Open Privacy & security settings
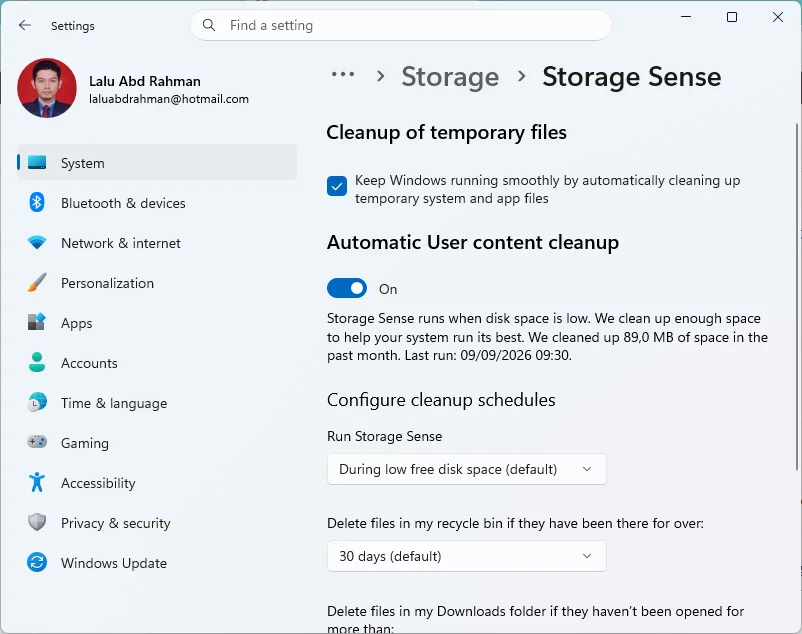 pos(157,523)
